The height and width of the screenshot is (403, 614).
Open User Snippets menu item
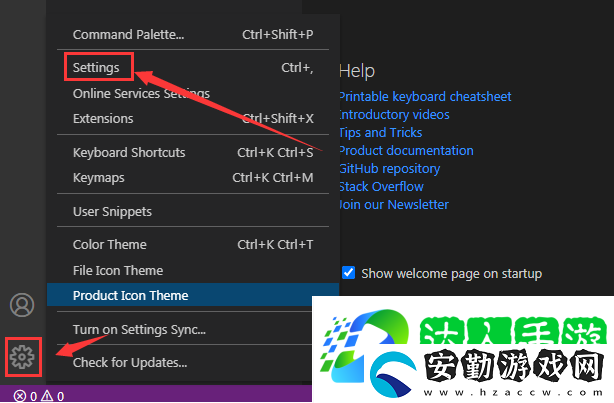193,211
